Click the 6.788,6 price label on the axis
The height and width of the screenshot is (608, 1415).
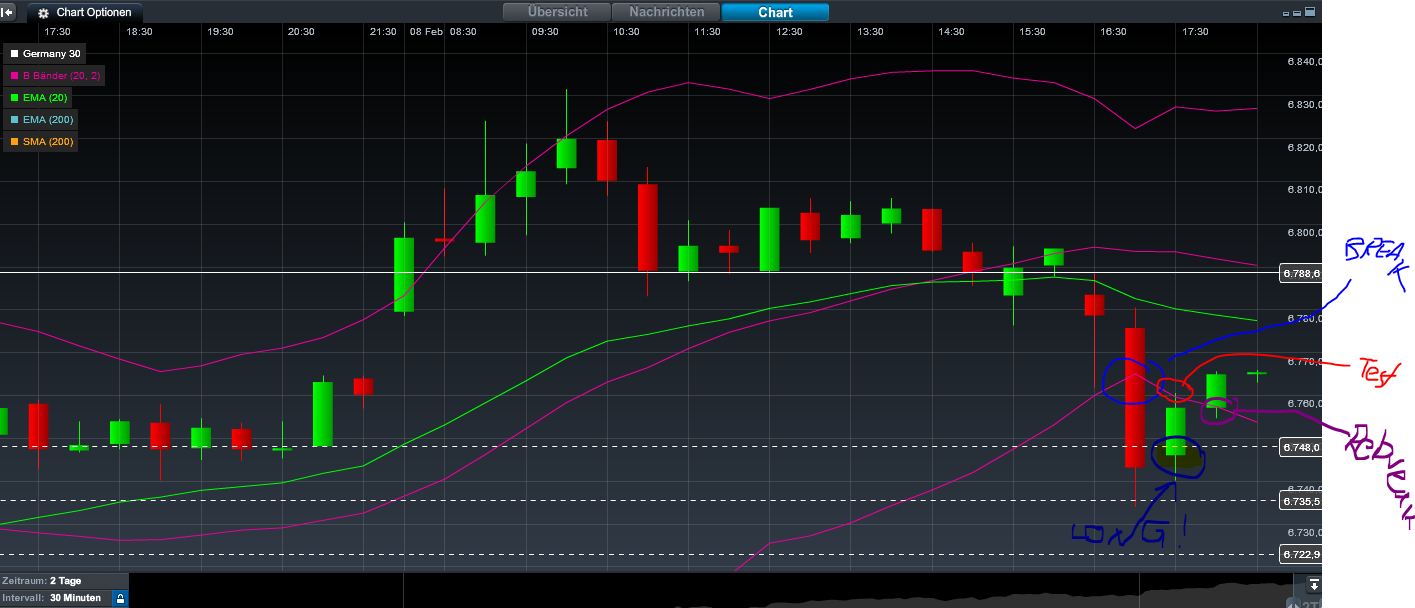point(1299,274)
